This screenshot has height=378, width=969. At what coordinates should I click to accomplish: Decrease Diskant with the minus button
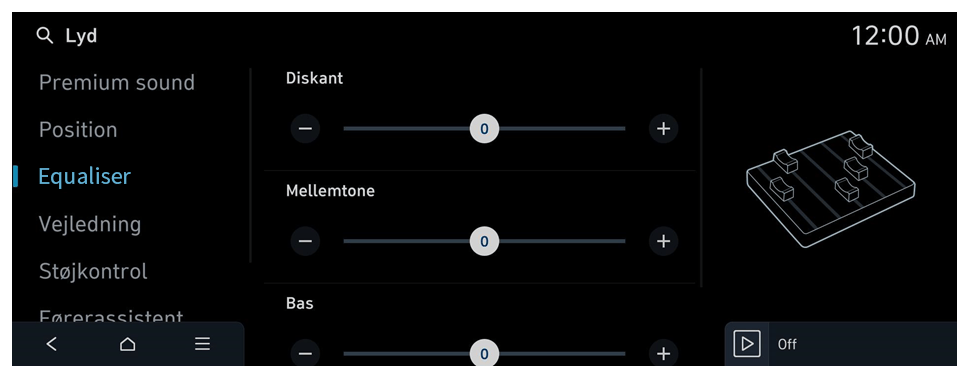pyautogui.click(x=305, y=128)
